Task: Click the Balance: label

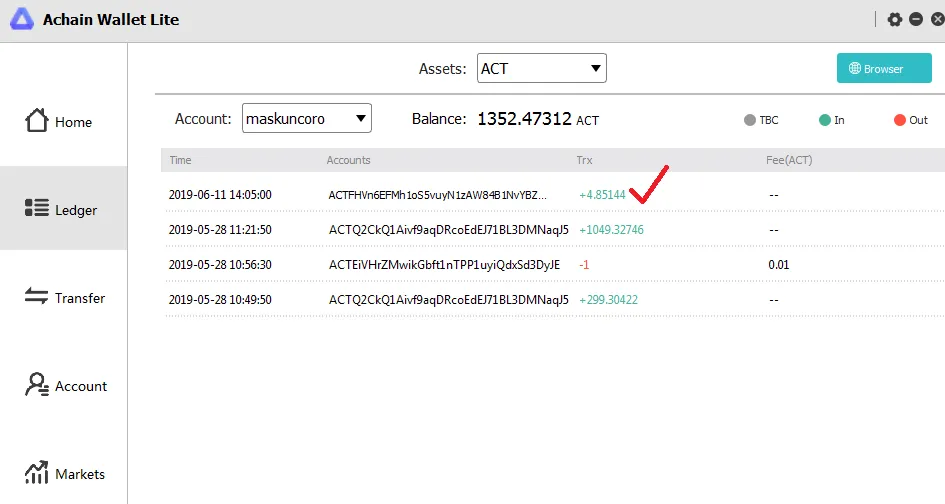Action: click(x=439, y=119)
